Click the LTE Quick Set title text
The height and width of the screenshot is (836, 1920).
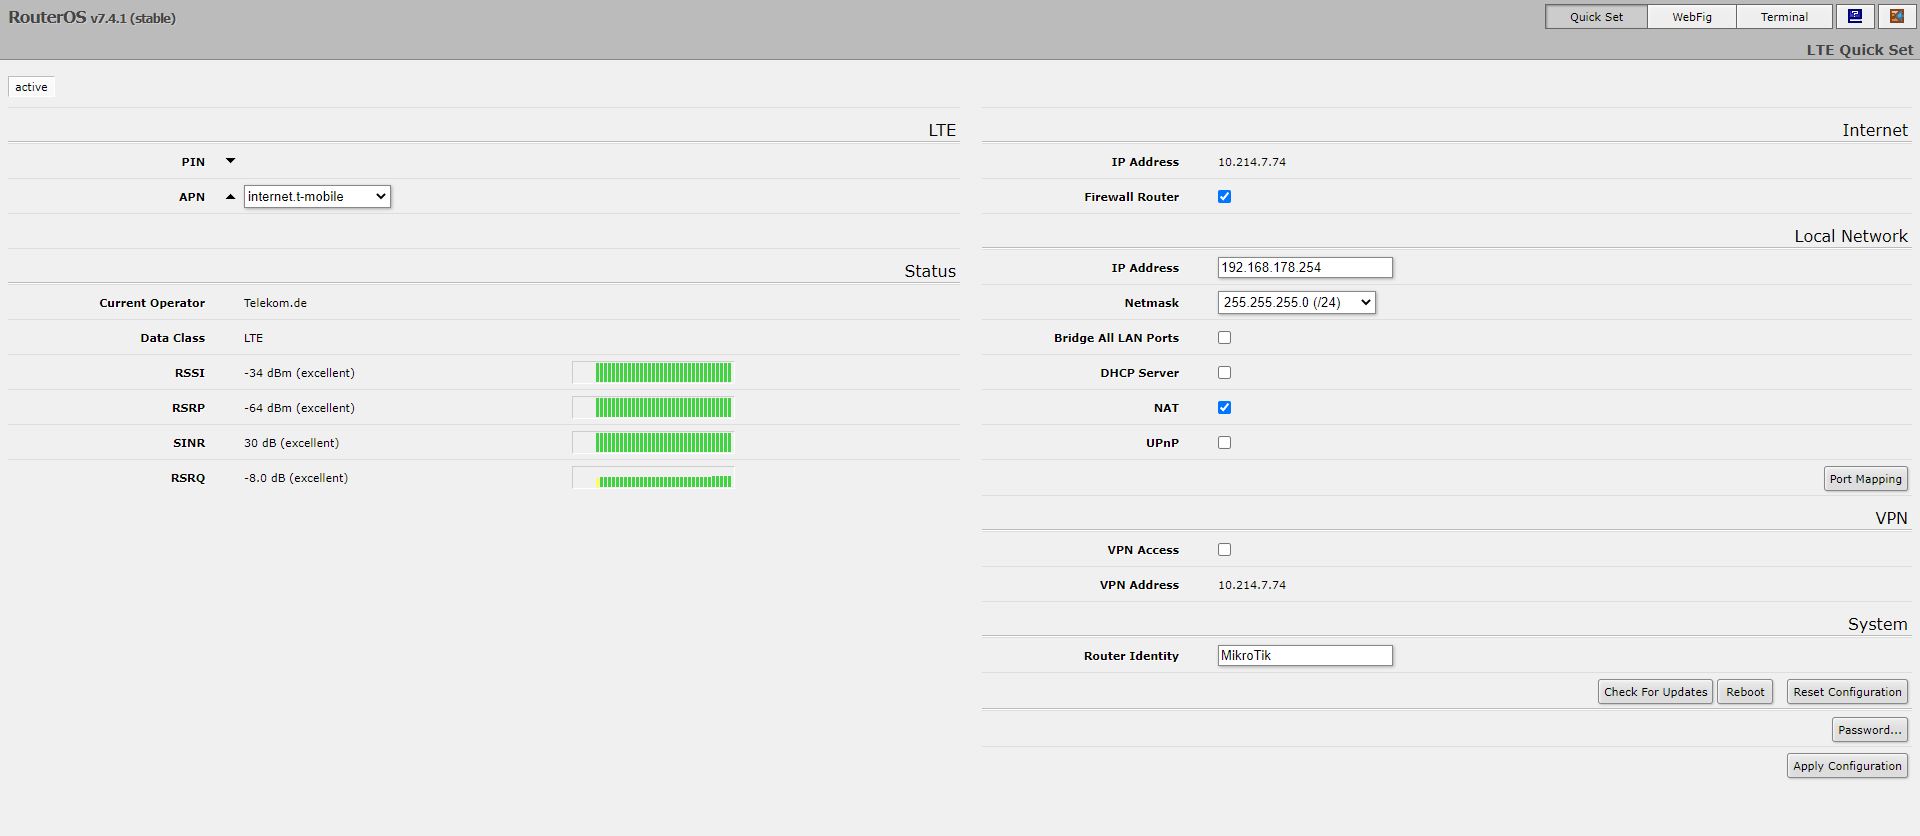(1859, 50)
